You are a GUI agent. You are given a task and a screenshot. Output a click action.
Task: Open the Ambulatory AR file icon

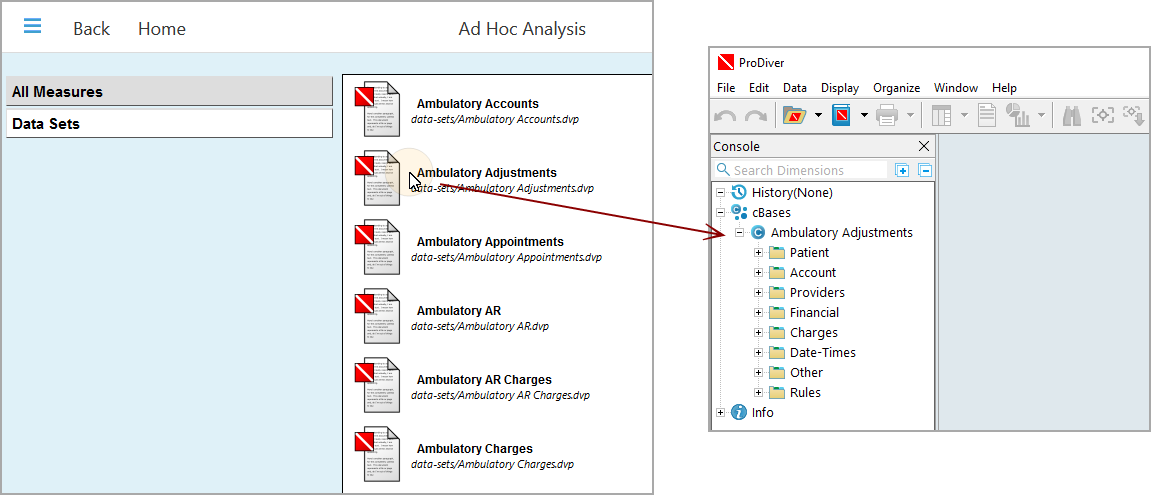click(x=377, y=317)
